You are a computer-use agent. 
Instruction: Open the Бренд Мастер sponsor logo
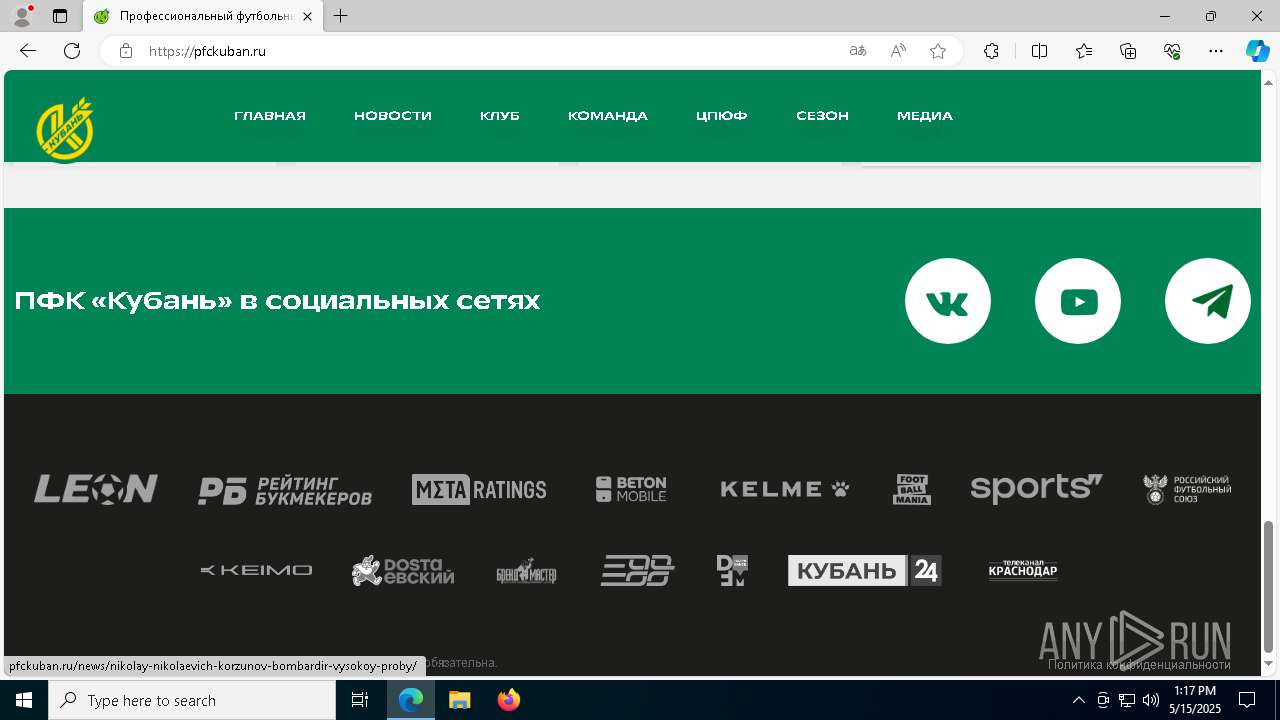click(x=527, y=571)
